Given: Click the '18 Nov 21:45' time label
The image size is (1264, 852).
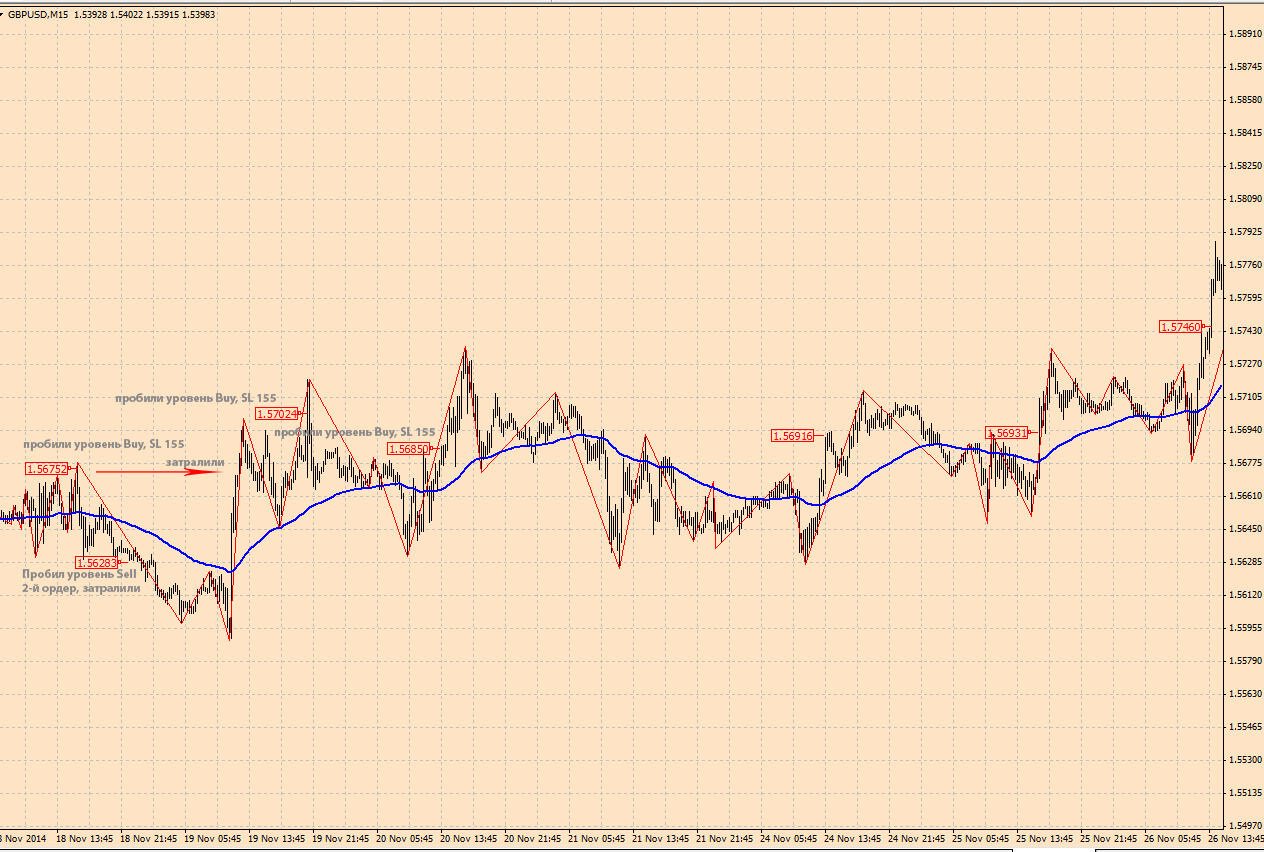Looking at the screenshot, I should (148, 838).
